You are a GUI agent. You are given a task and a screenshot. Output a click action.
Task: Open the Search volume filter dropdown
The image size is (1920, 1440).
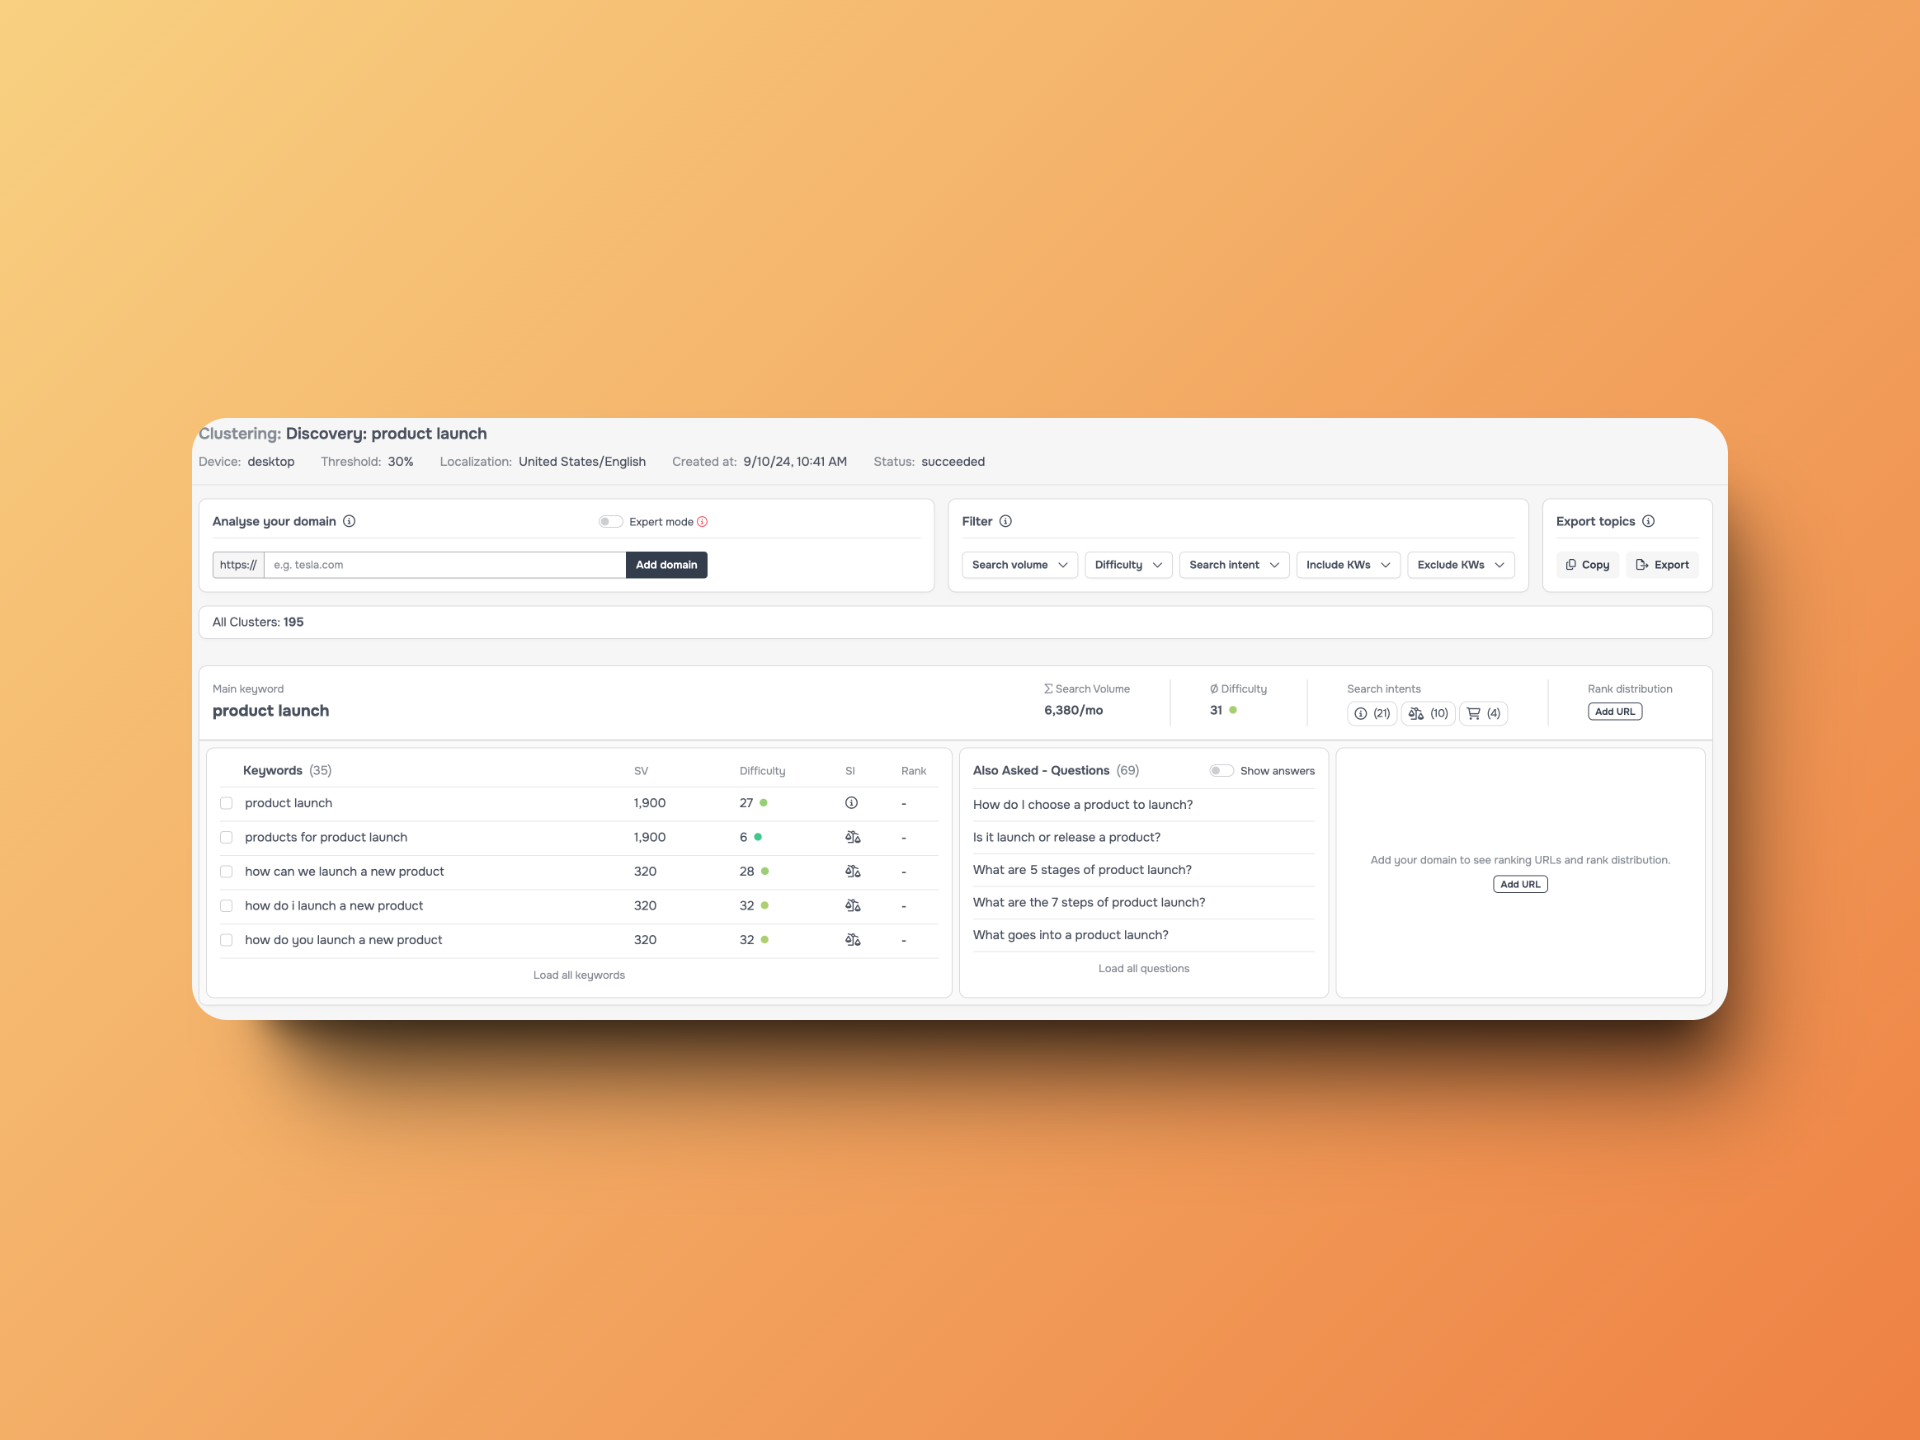point(1018,564)
